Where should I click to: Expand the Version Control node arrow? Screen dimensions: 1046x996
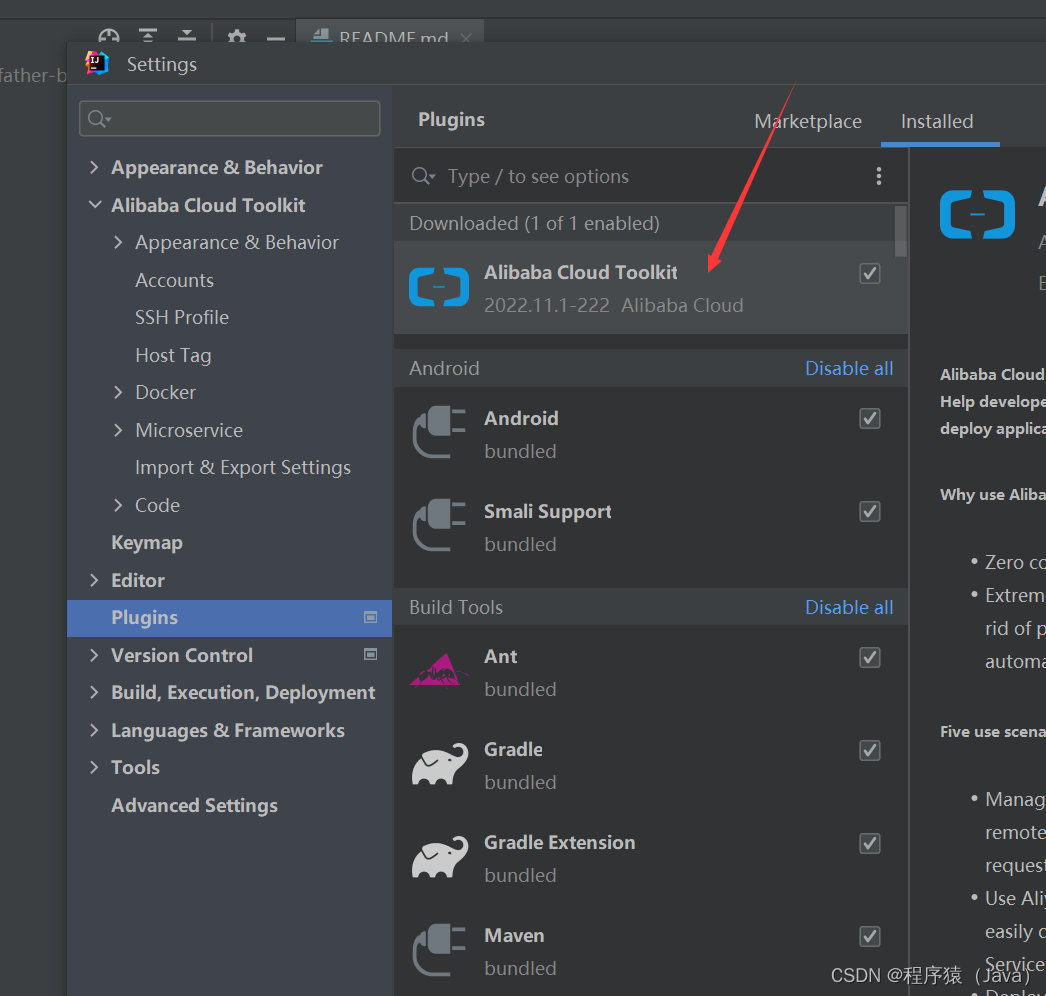94,655
